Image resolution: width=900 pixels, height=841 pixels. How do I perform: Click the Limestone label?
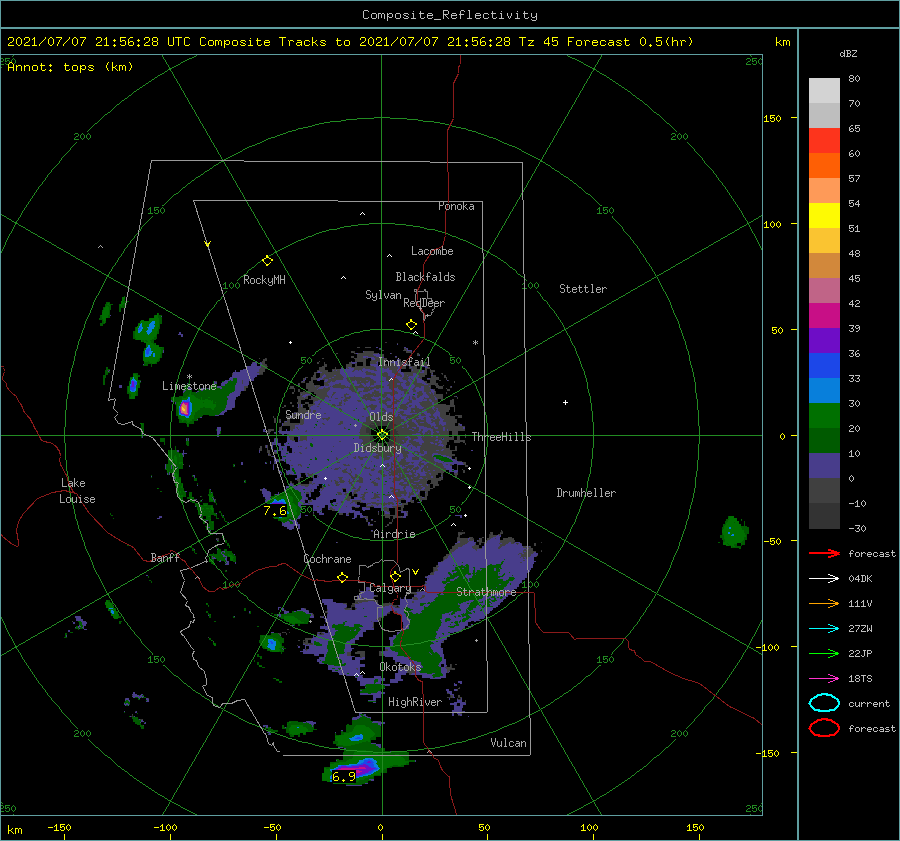click(x=189, y=386)
